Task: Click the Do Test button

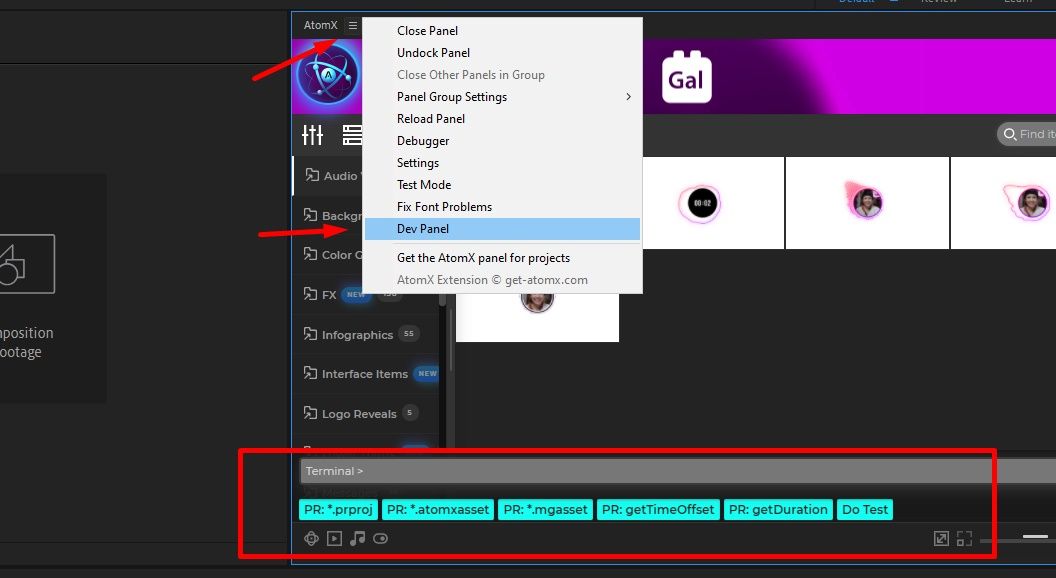Action: pos(864,509)
